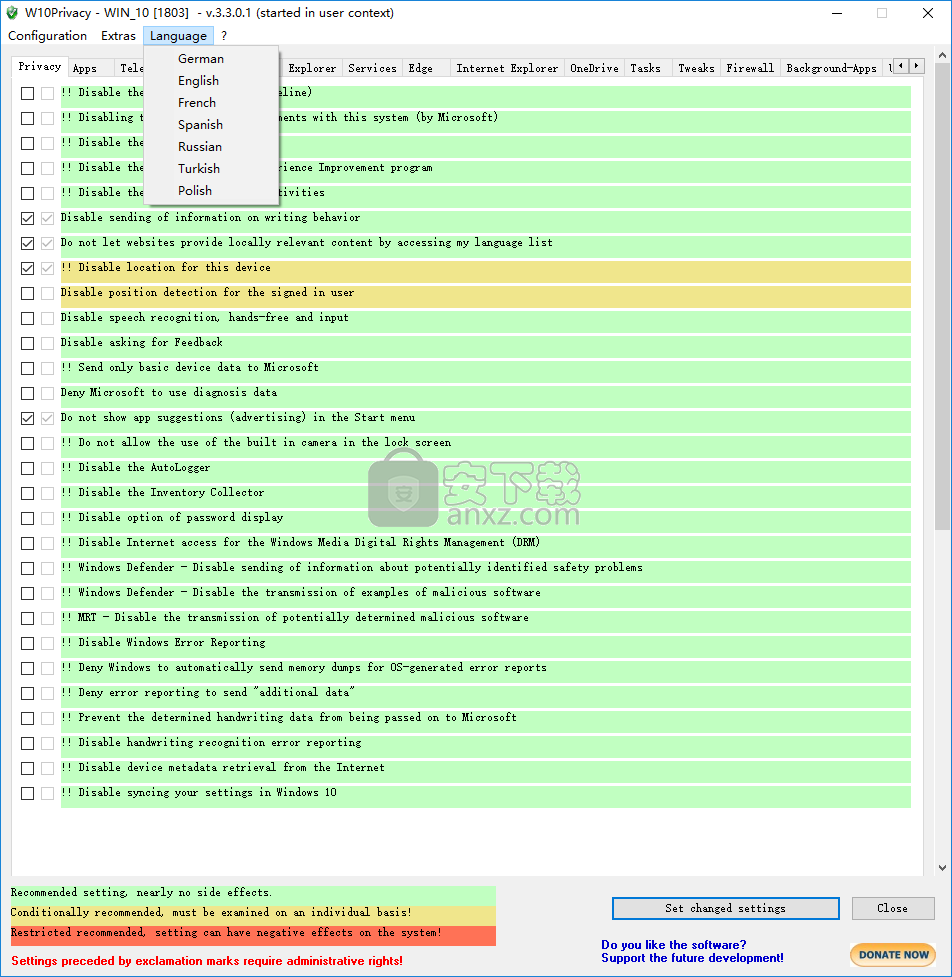
Task: Switch to the Apps tab
Action: (x=85, y=69)
